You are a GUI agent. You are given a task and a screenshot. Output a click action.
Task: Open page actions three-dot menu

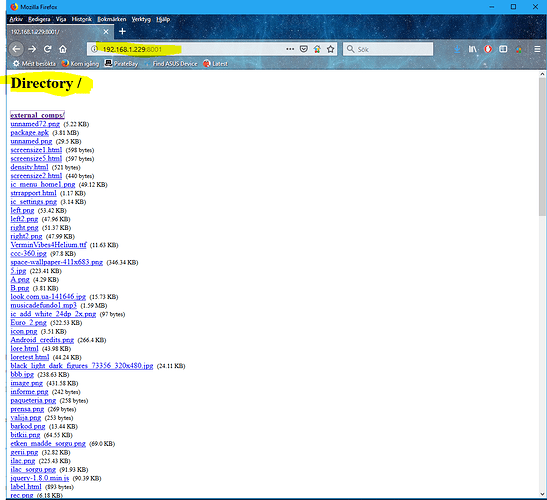[x=290, y=49]
